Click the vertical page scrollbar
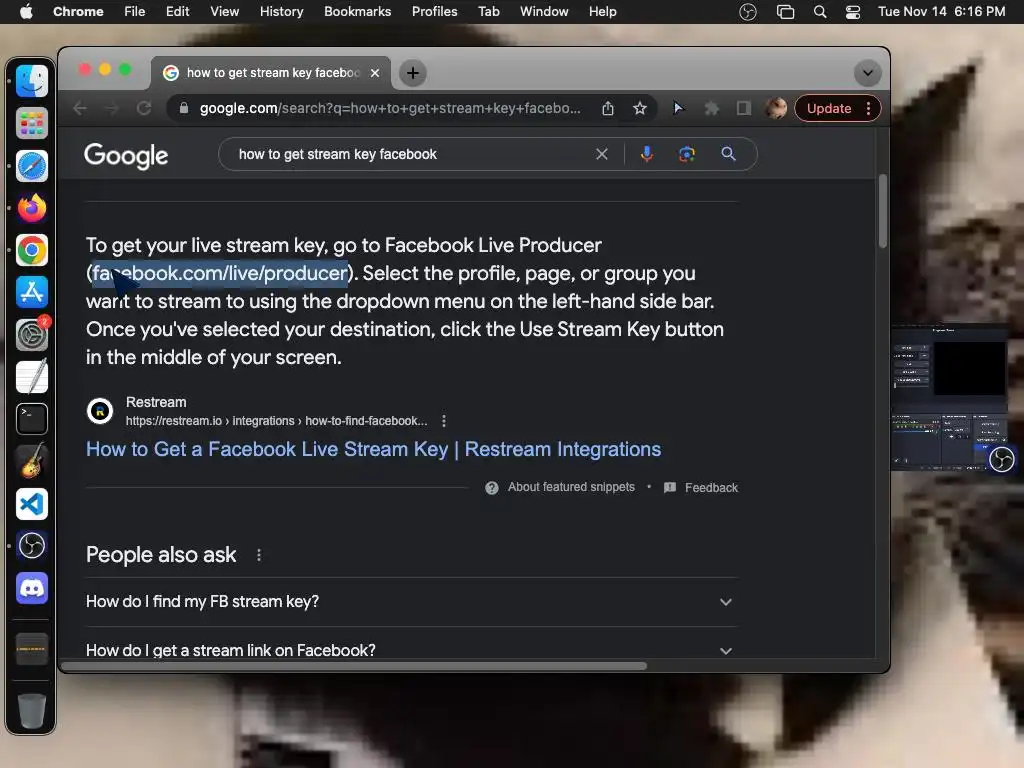This screenshot has height=768, width=1024. click(883, 210)
